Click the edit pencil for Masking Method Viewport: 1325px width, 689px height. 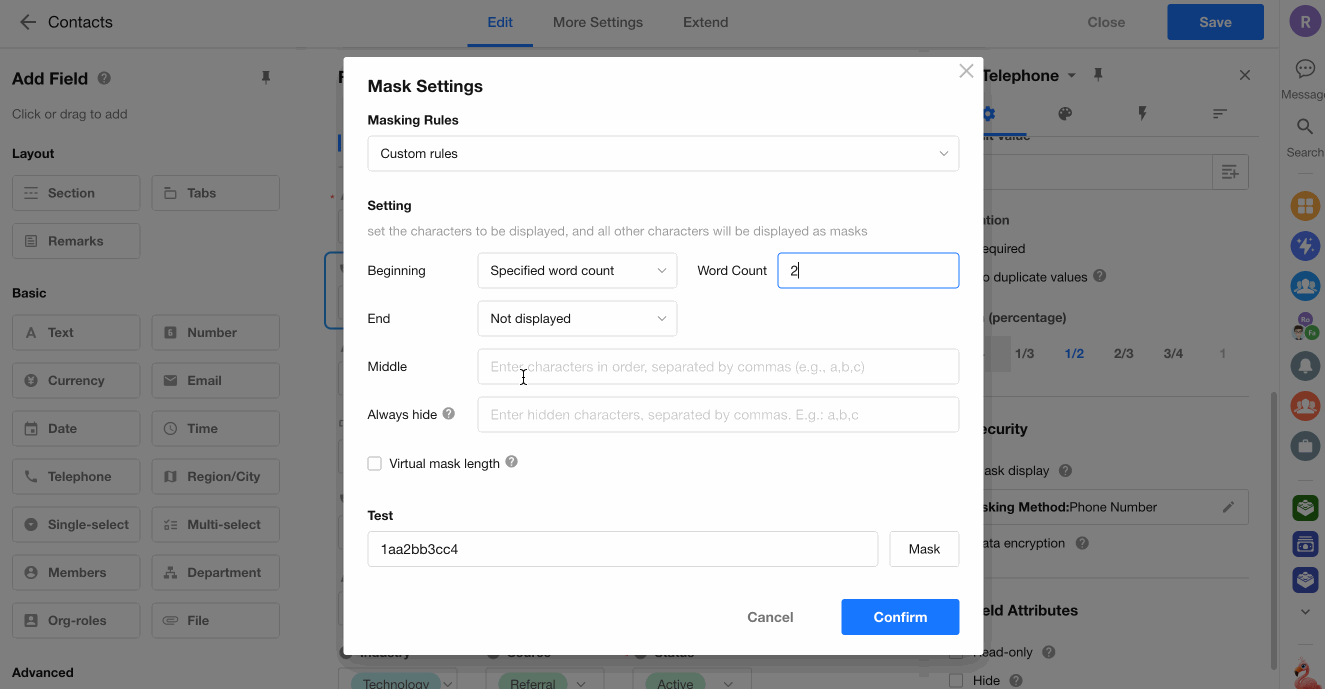1229,507
